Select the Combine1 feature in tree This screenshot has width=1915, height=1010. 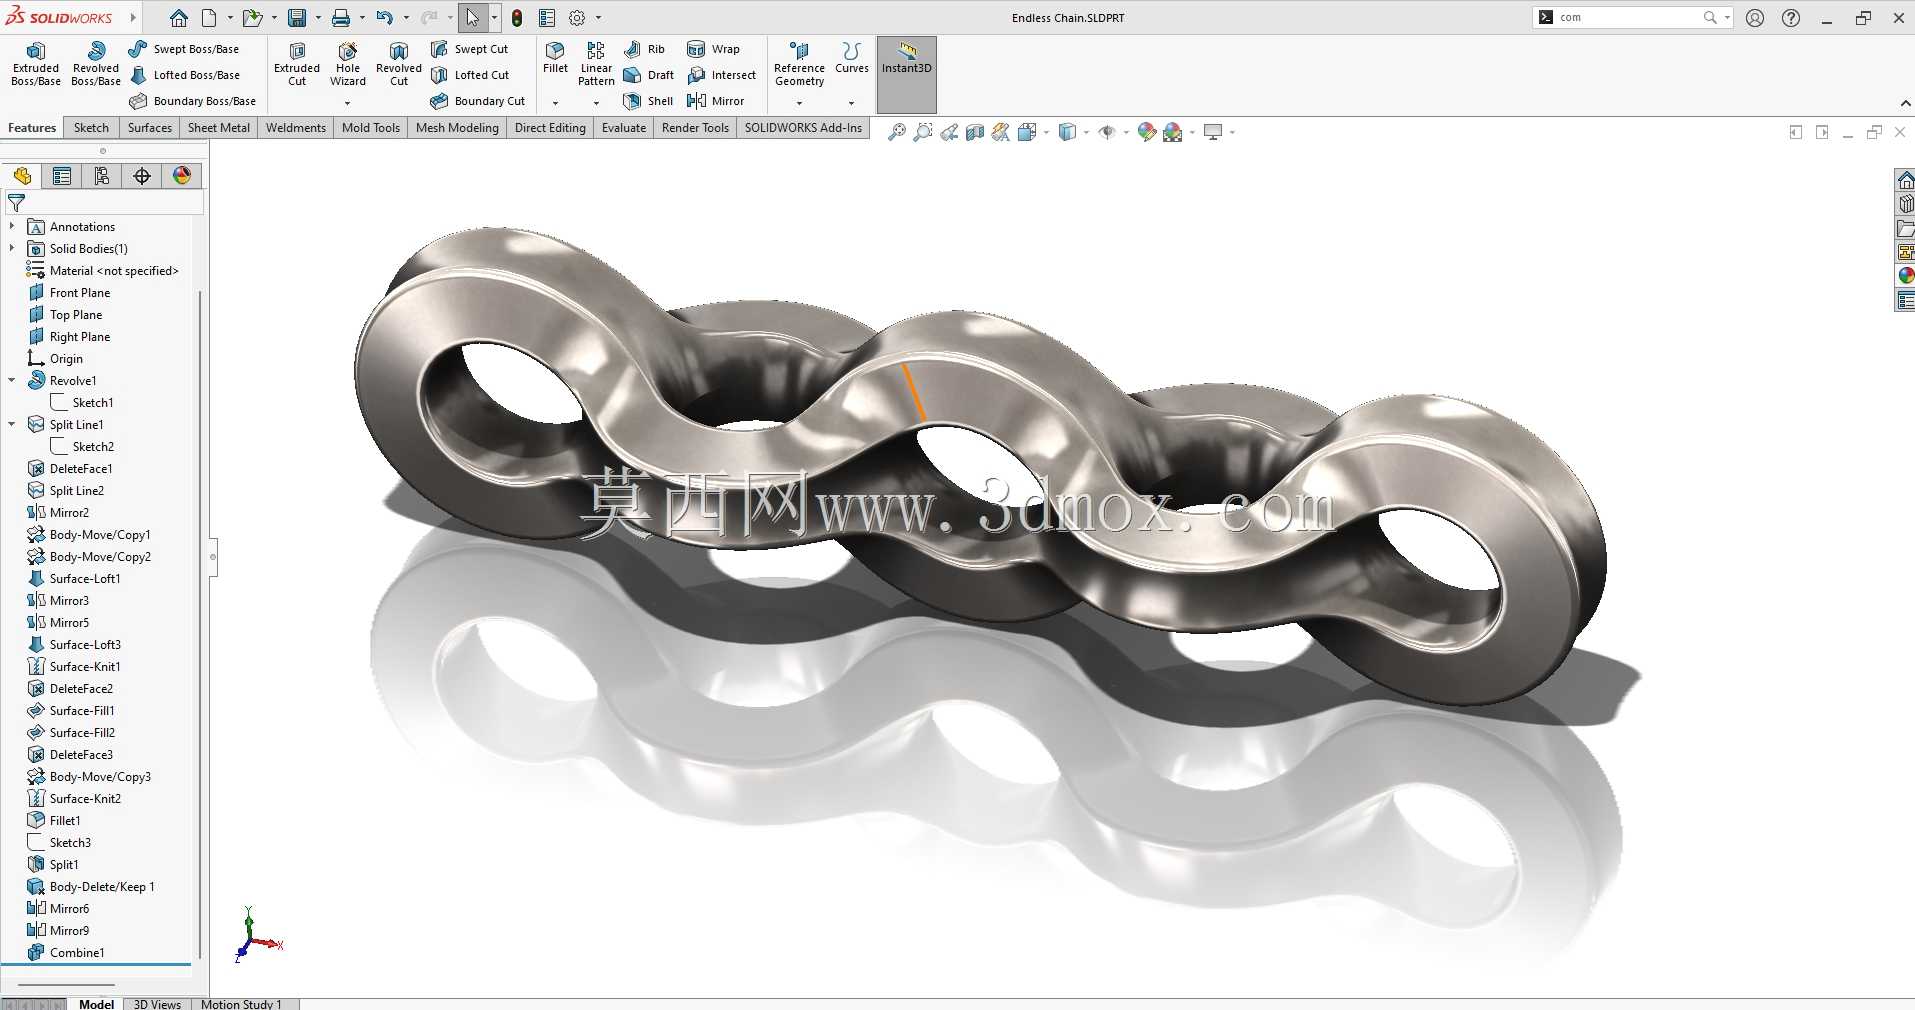point(66,953)
